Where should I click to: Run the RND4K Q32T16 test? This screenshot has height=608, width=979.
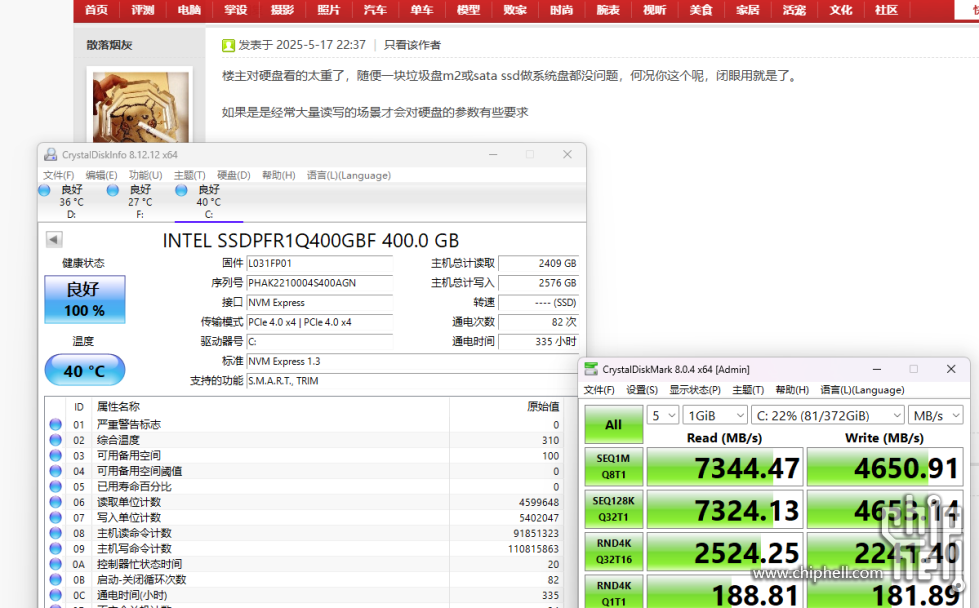click(x=613, y=552)
